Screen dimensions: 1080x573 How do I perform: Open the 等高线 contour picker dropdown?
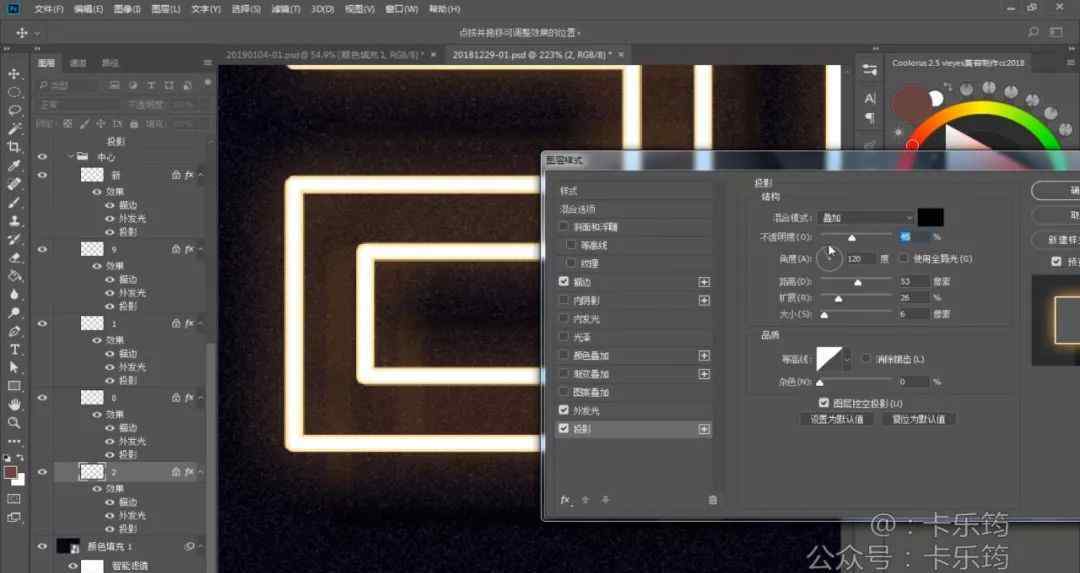847,360
